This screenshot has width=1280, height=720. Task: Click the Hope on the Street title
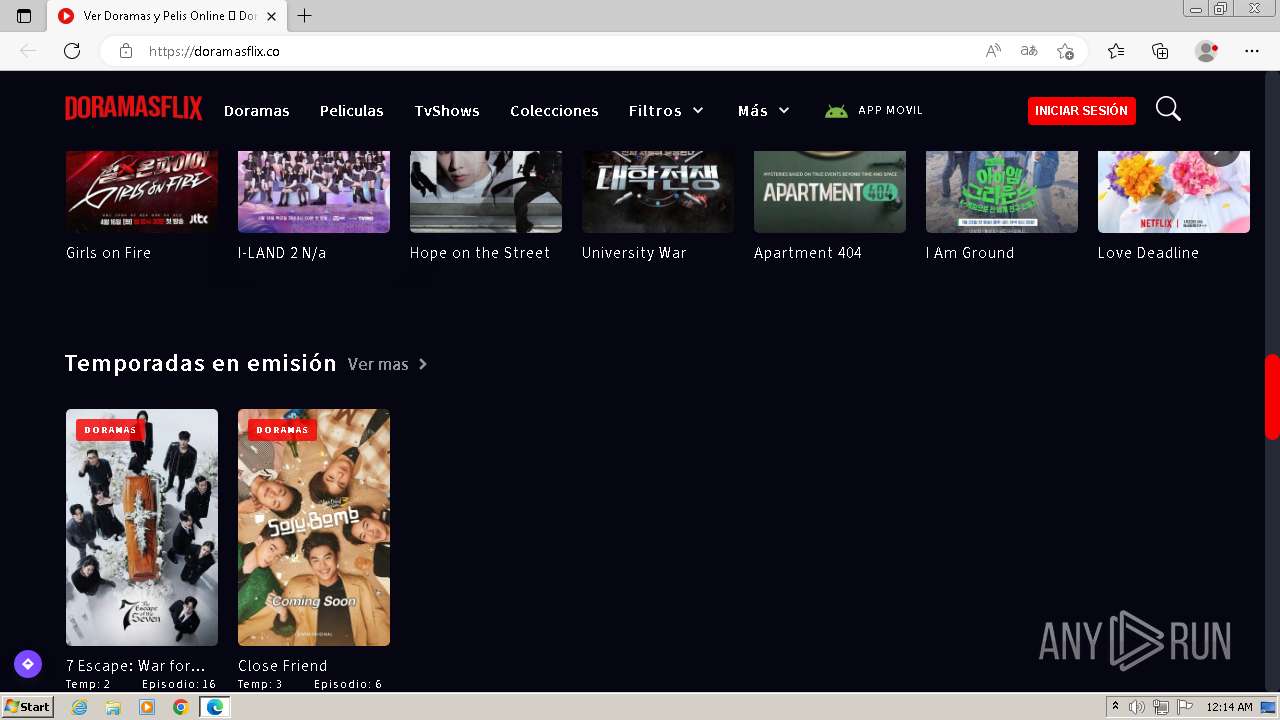click(x=480, y=253)
